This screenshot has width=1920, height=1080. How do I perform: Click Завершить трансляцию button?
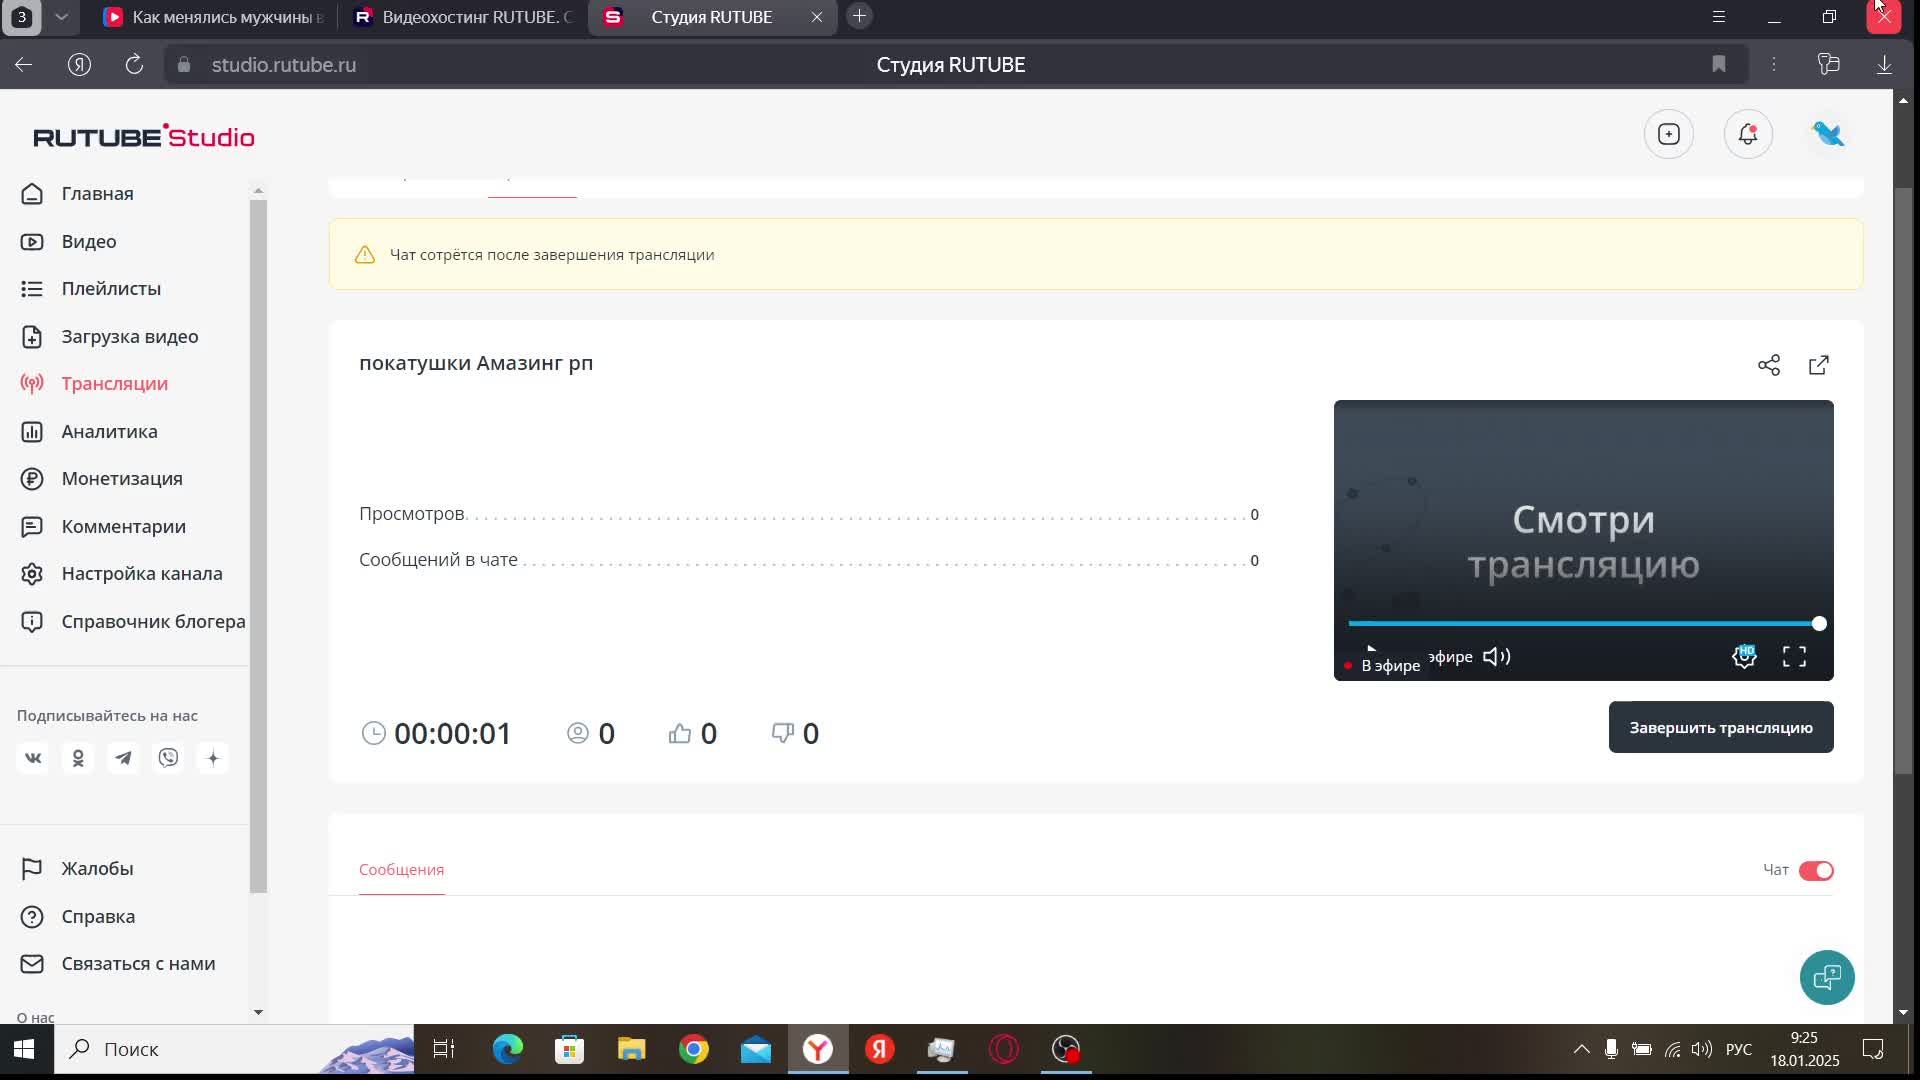click(x=1720, y=727)
